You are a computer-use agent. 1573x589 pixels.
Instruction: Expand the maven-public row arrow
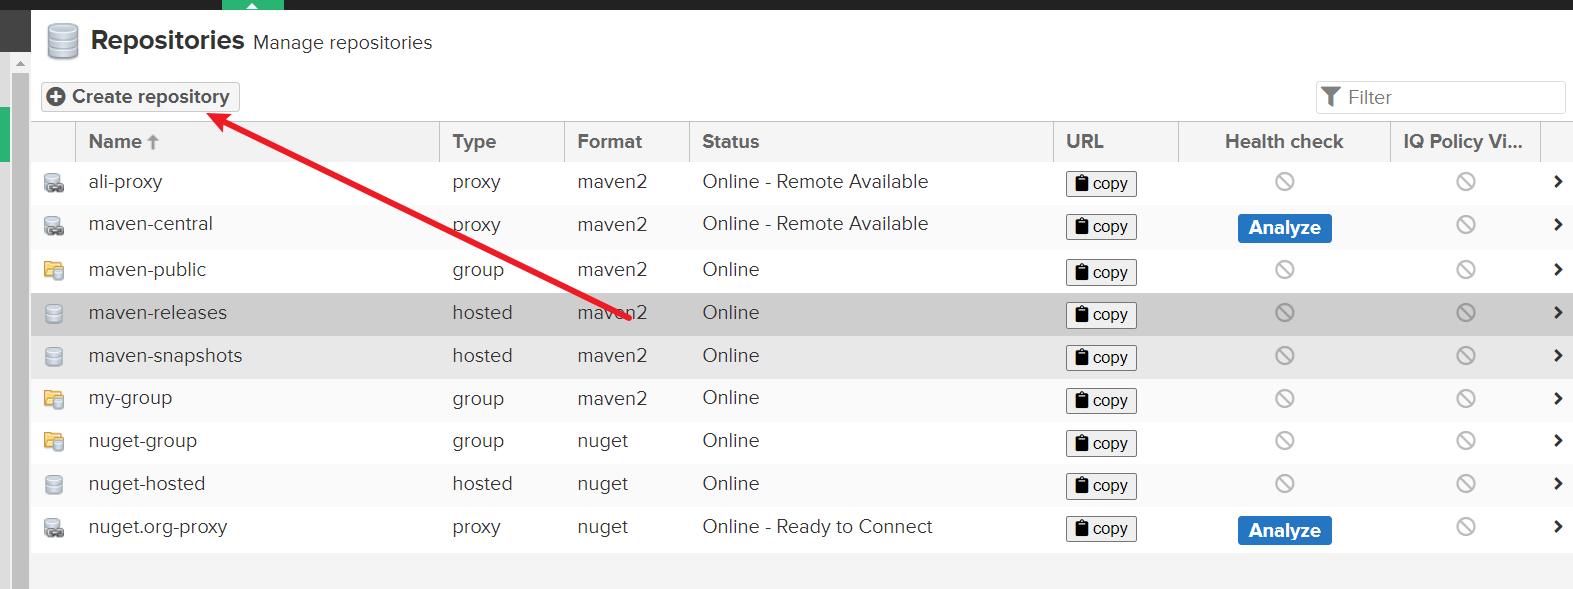coord(1557,270)
